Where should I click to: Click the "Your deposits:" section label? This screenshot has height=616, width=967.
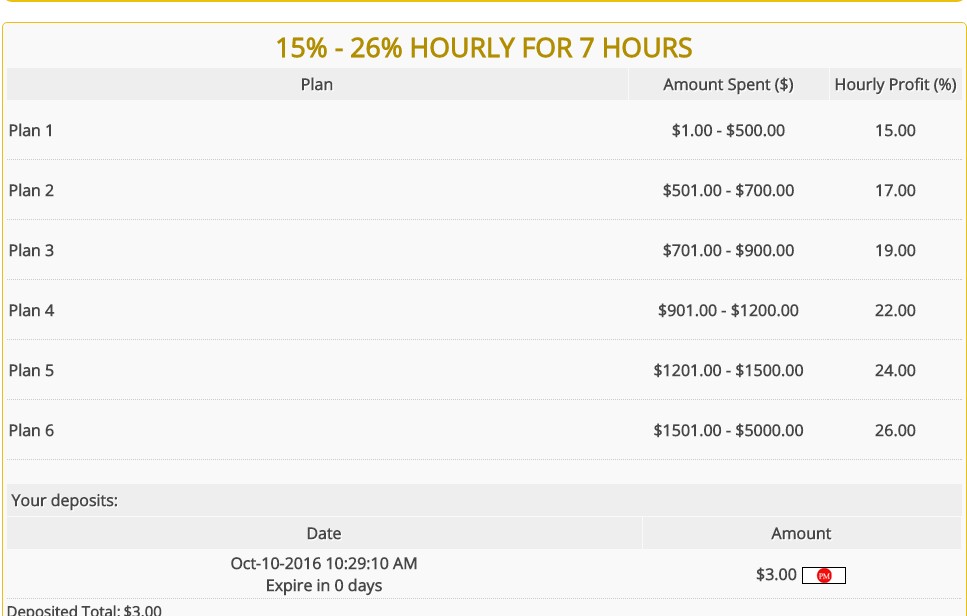click(64, 500)
